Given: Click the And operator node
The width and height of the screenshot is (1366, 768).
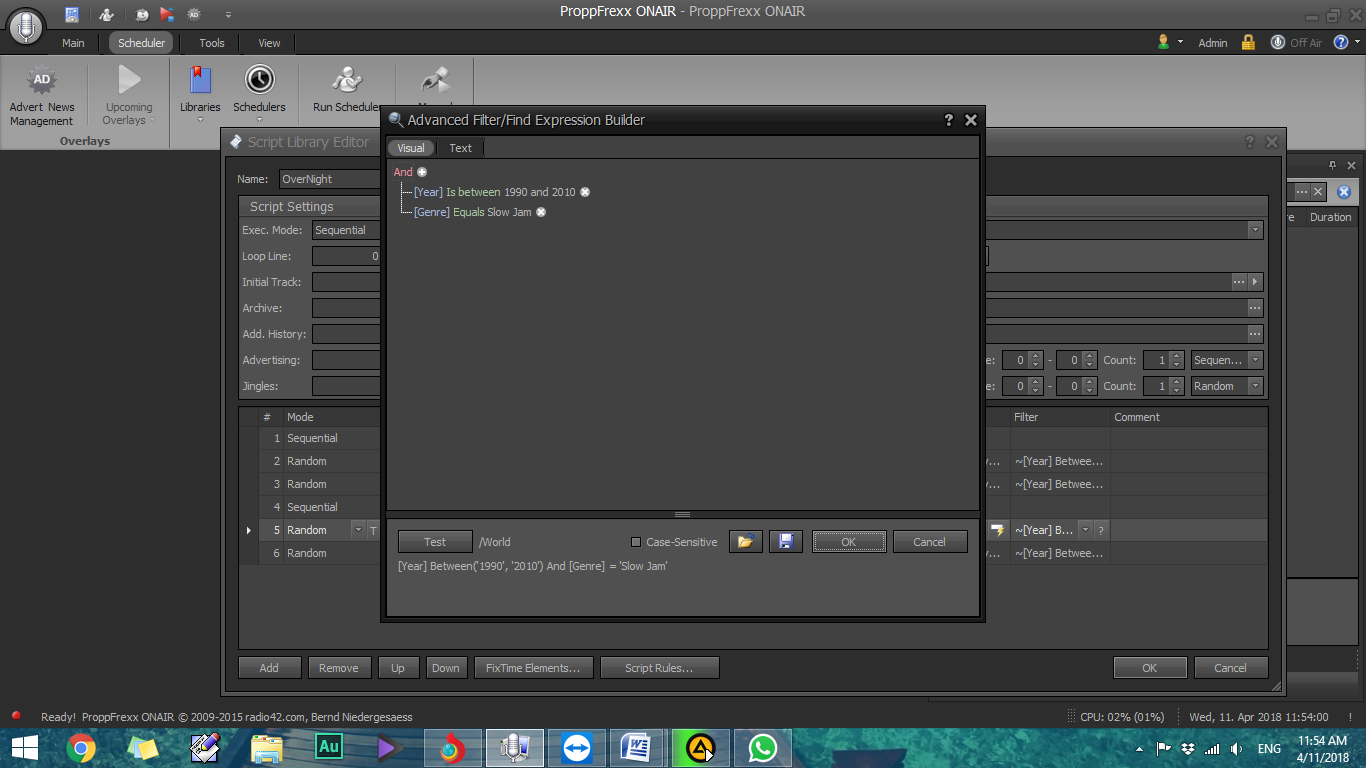Looking at the screenshot, I should pos(403,172).
